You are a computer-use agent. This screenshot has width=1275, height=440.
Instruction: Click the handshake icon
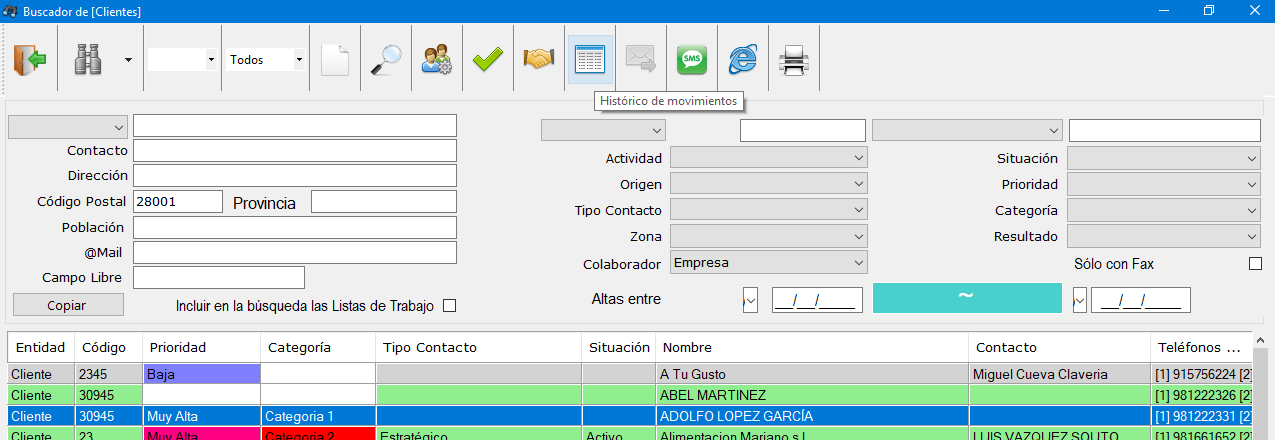click(538, 60)
